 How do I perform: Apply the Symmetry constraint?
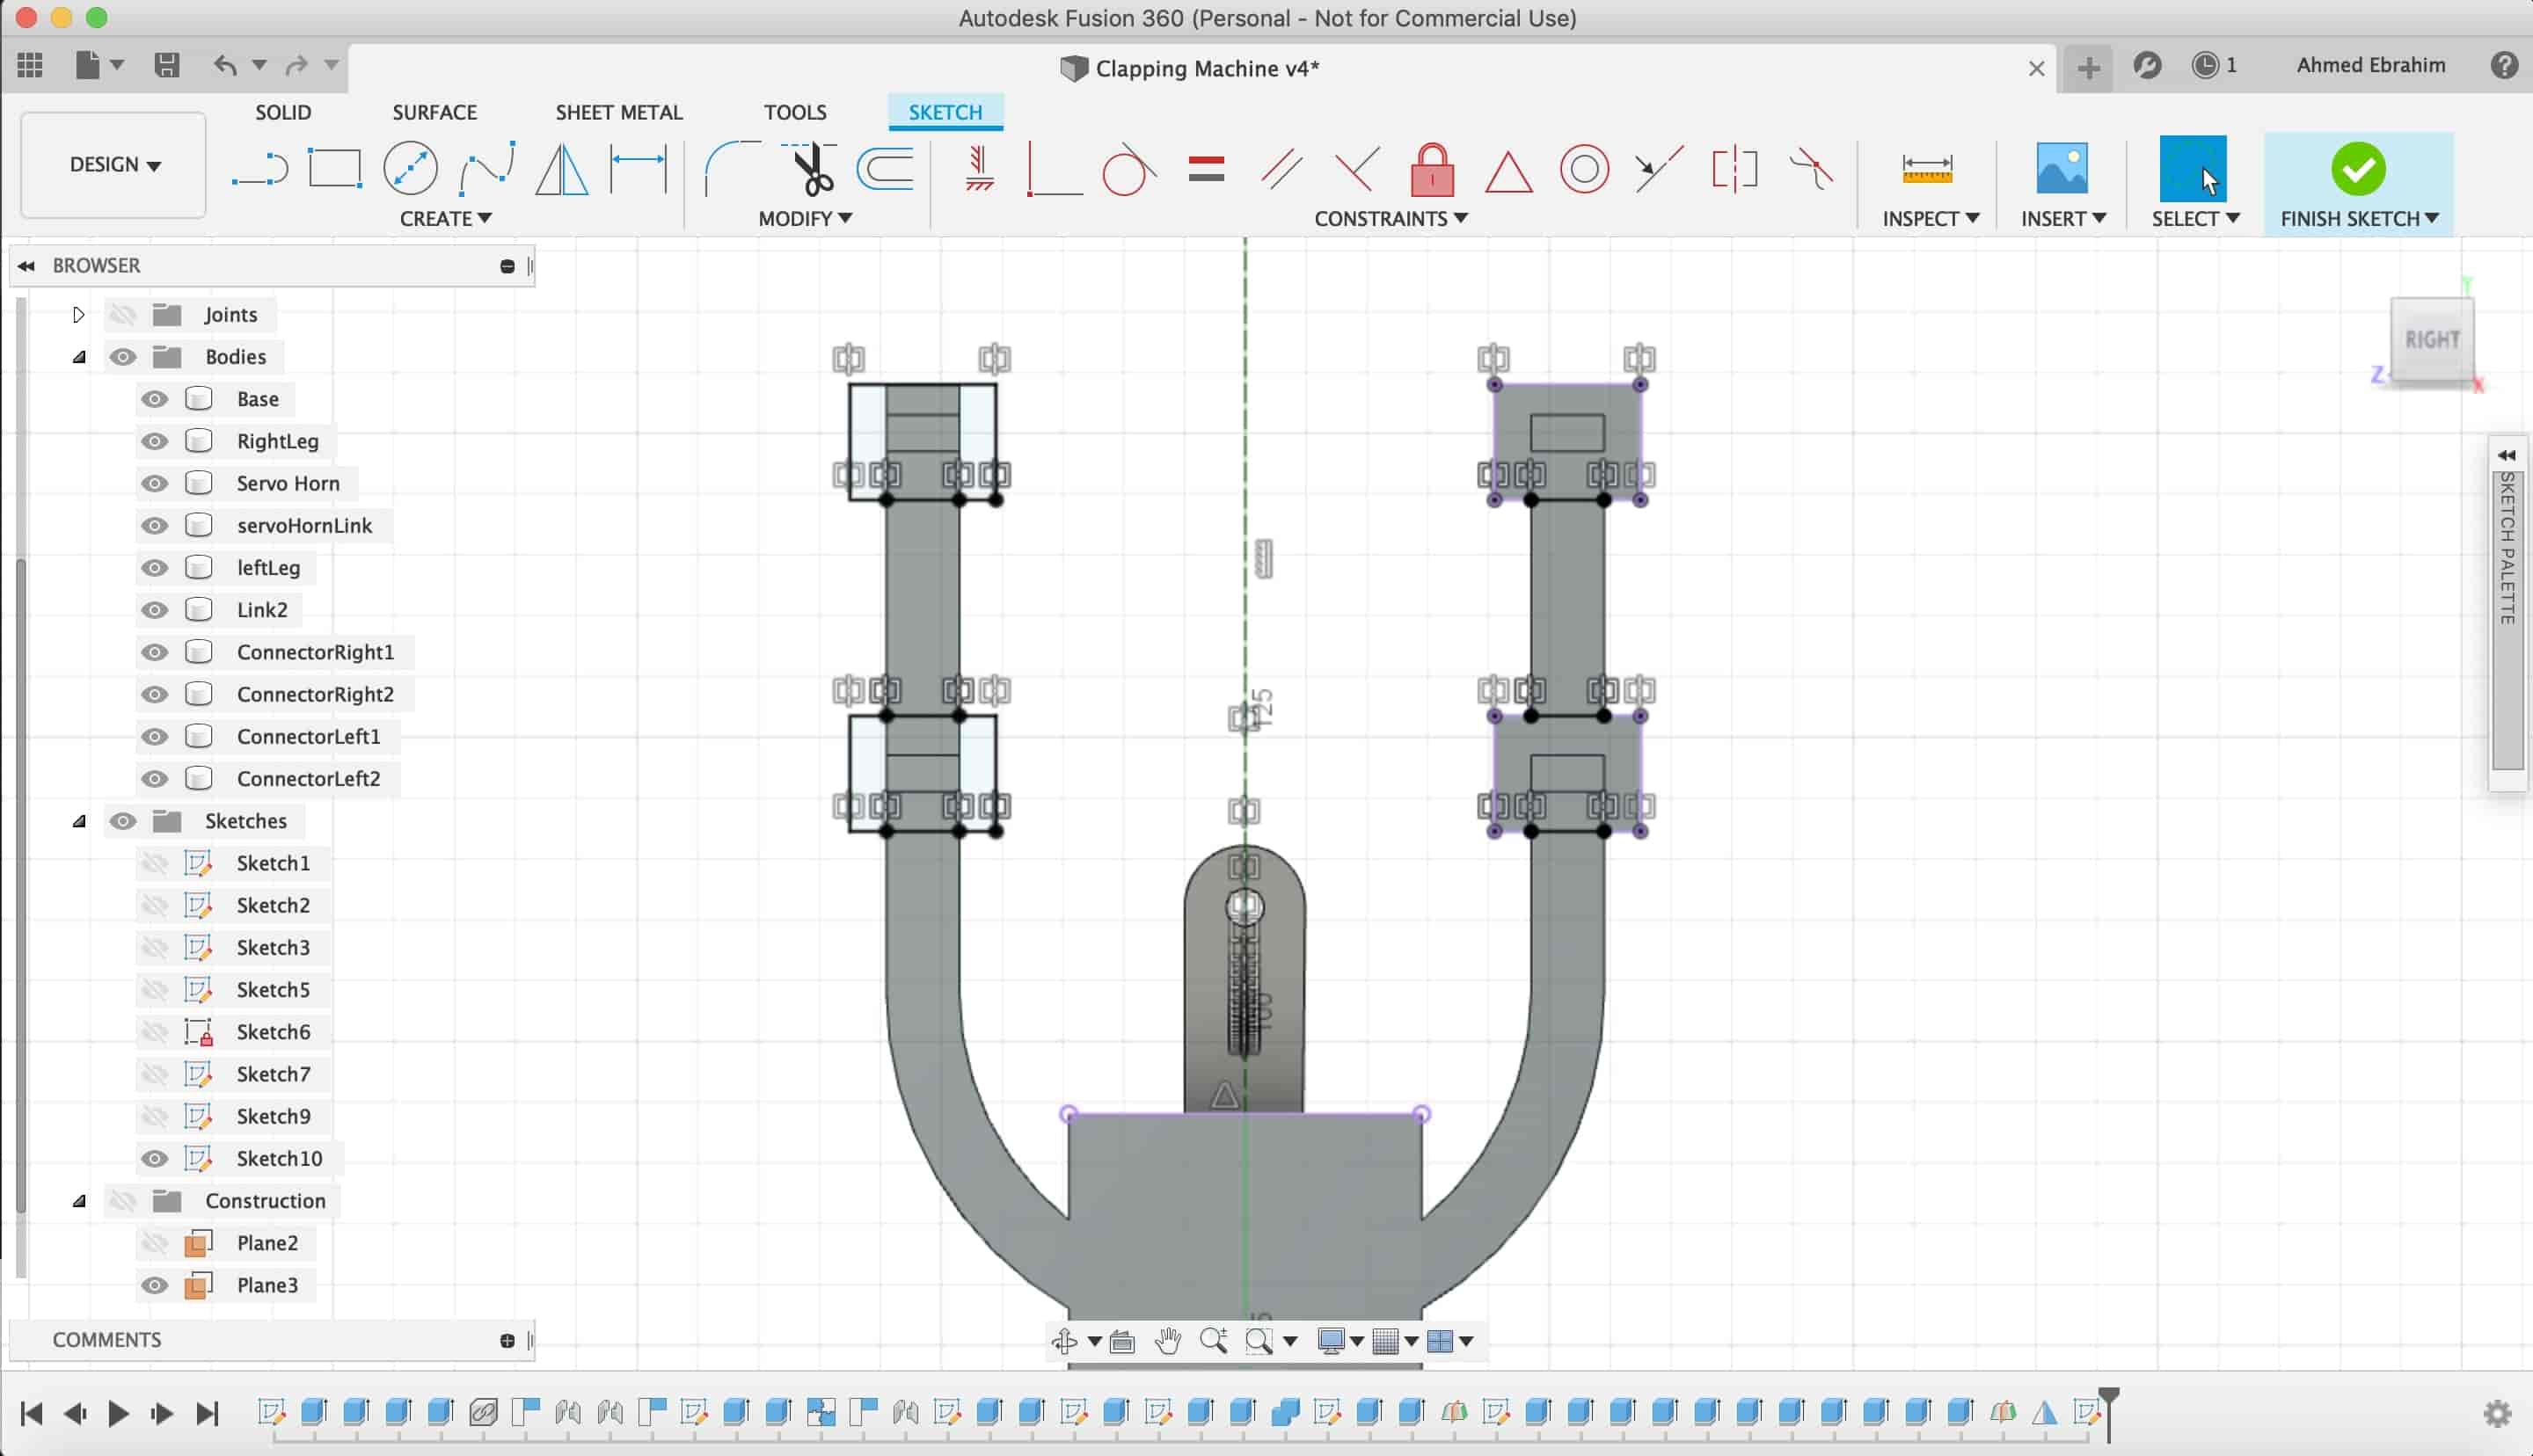(1734, 168)
